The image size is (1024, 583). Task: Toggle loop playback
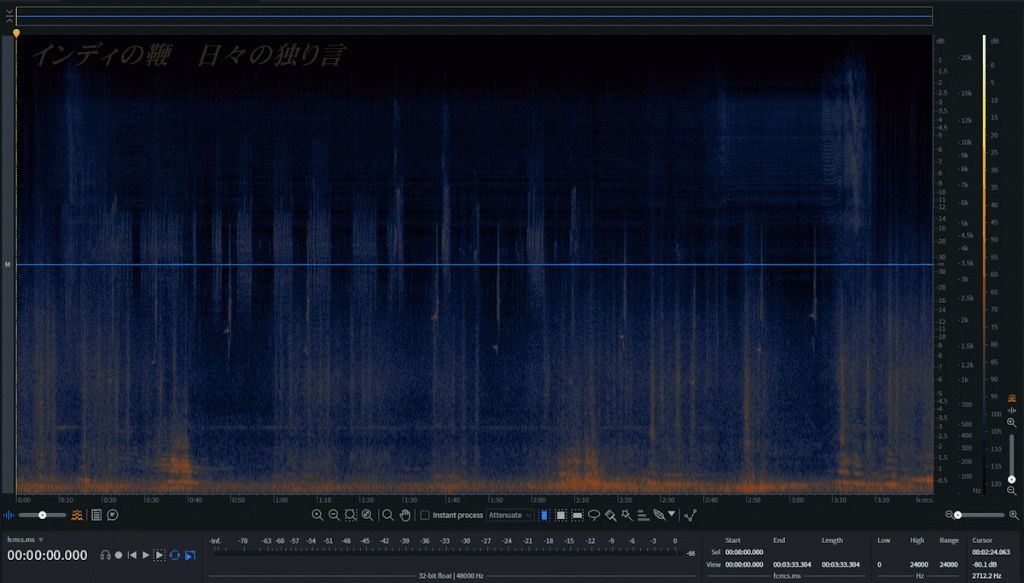pos(175,555)
